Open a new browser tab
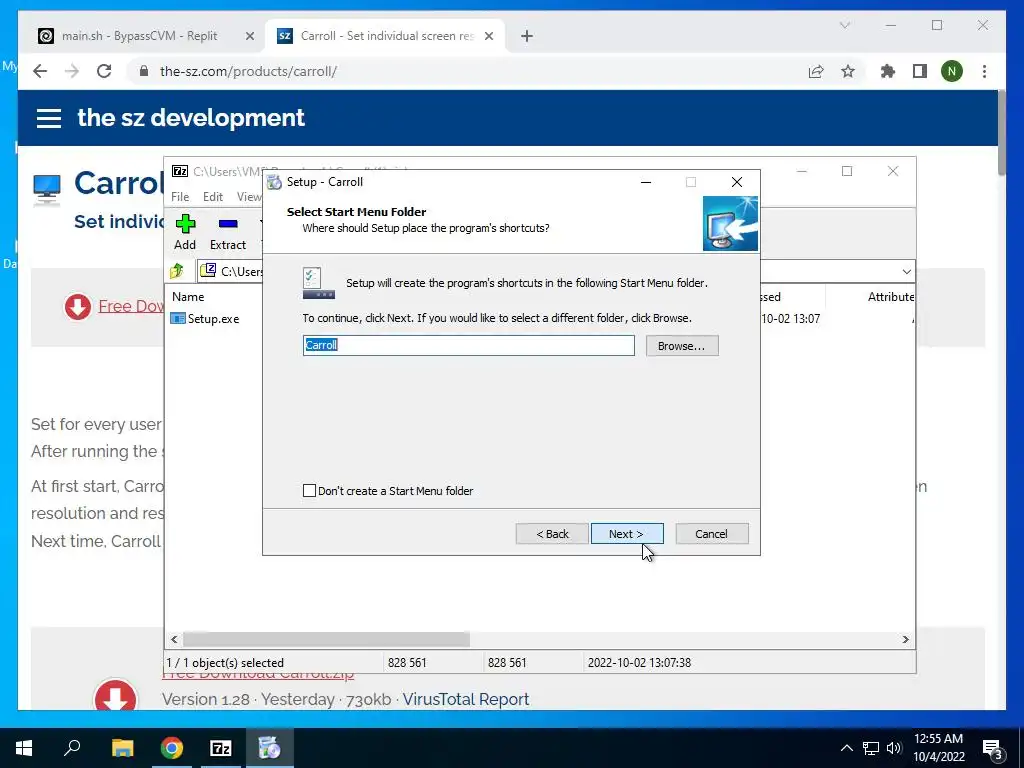The height and width of the screenshot is (768, 1024). pos(527,37)
